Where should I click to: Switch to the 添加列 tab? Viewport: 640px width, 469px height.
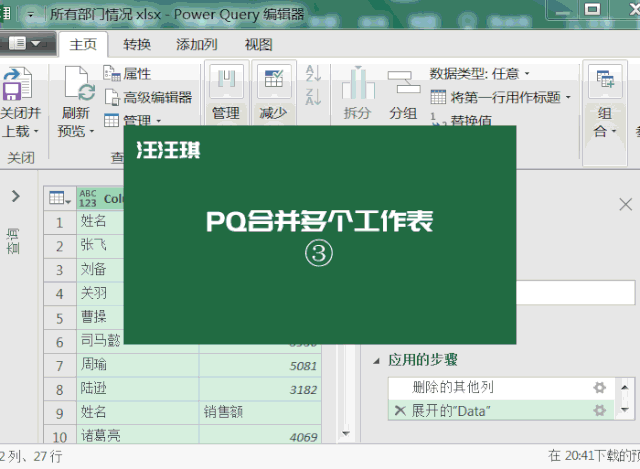(x=197, y=44)
